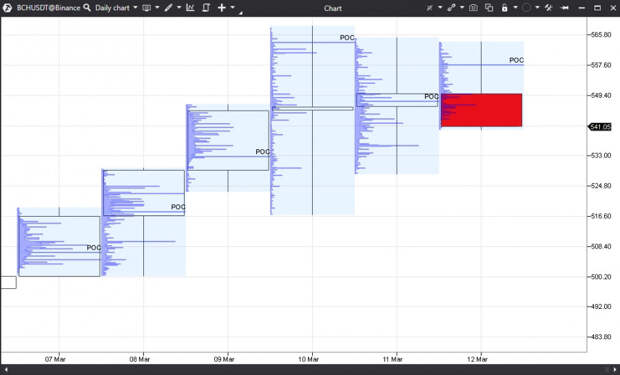Screen dimensions: 620x375
Task: Click the plus add icon
Action: [221, 8]
